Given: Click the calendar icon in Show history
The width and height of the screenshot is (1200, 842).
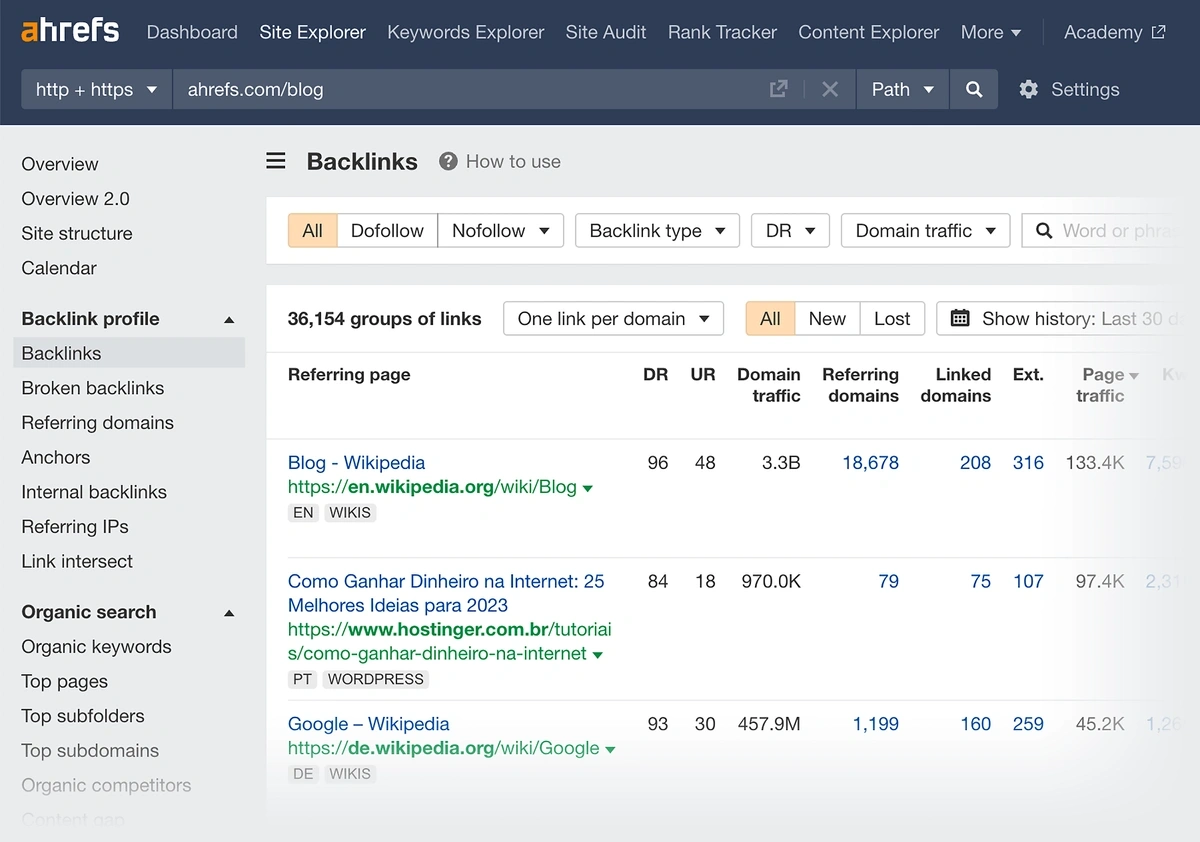Looking at the screenshot, I should click(960, 318).
